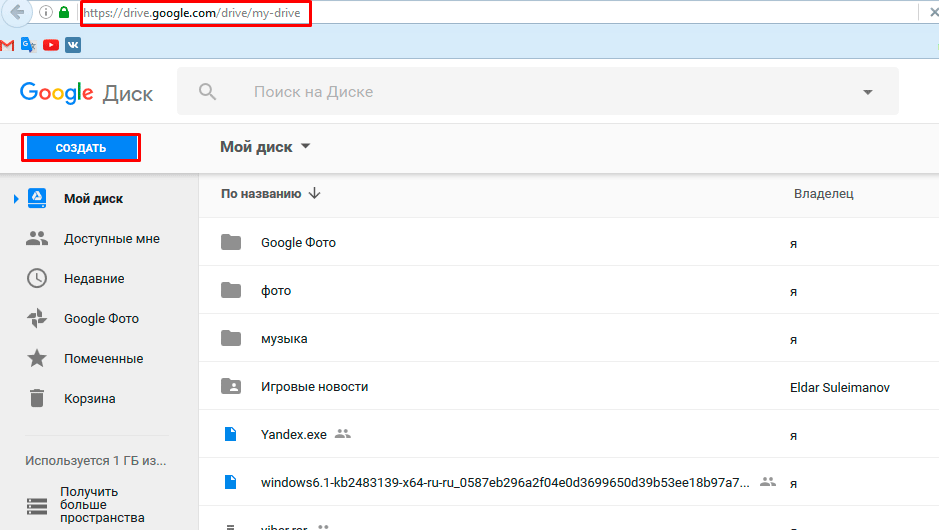This screenshot has height=530, width=939.
Task: Click the search magnifier icon
Action: [x=208, y=92]
